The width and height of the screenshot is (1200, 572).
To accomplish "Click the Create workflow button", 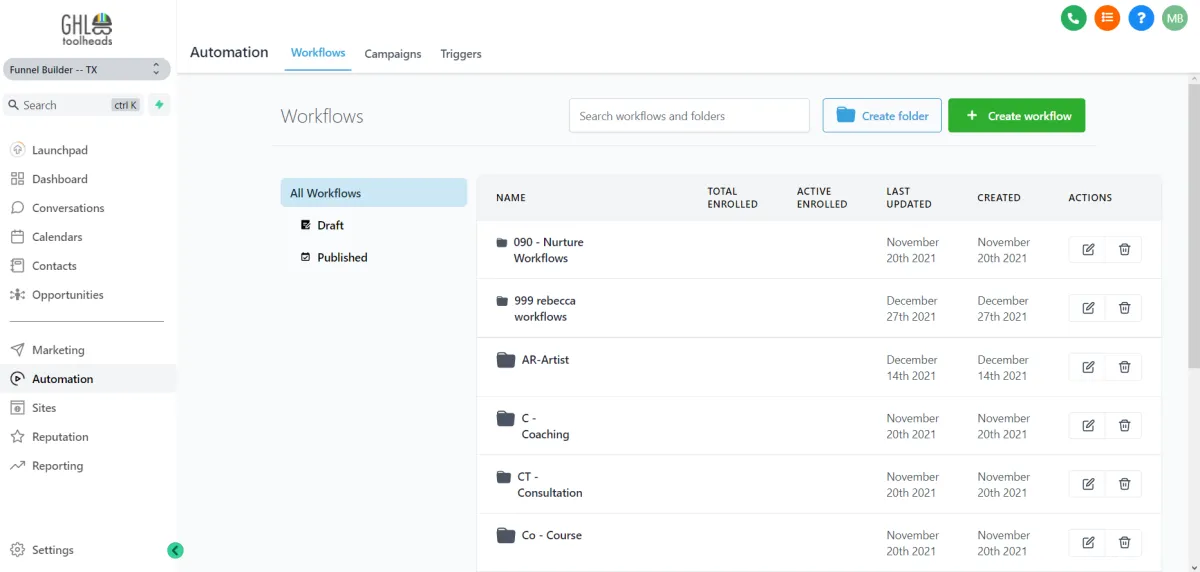I will pyautogui.click(x=1016, y=116).
